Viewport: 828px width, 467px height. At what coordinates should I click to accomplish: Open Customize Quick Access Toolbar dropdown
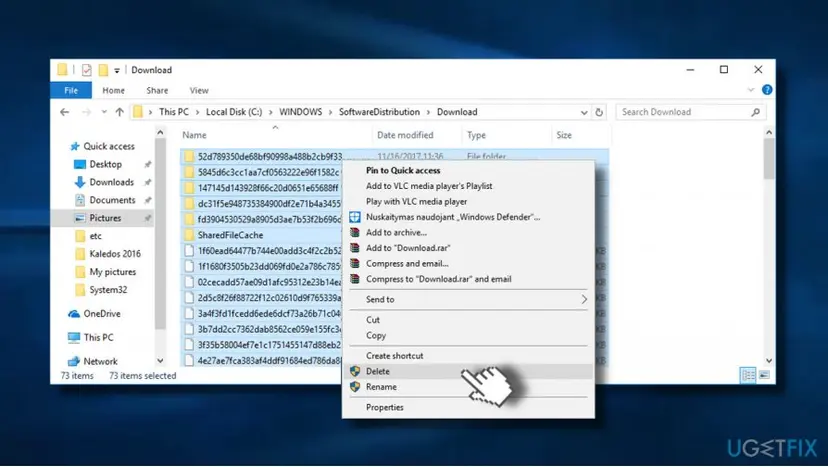click(117, 70)
